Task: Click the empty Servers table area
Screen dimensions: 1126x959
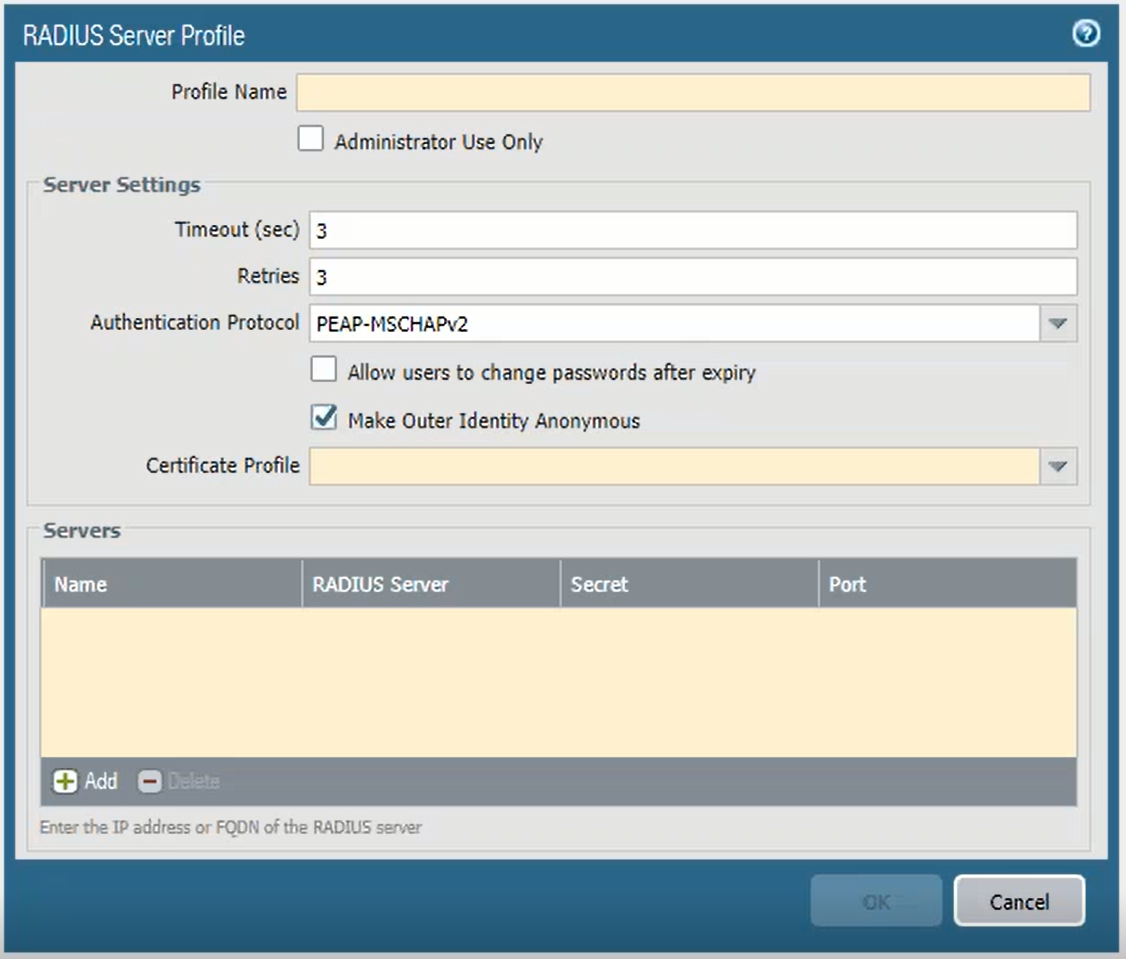Action: point(558,682)
